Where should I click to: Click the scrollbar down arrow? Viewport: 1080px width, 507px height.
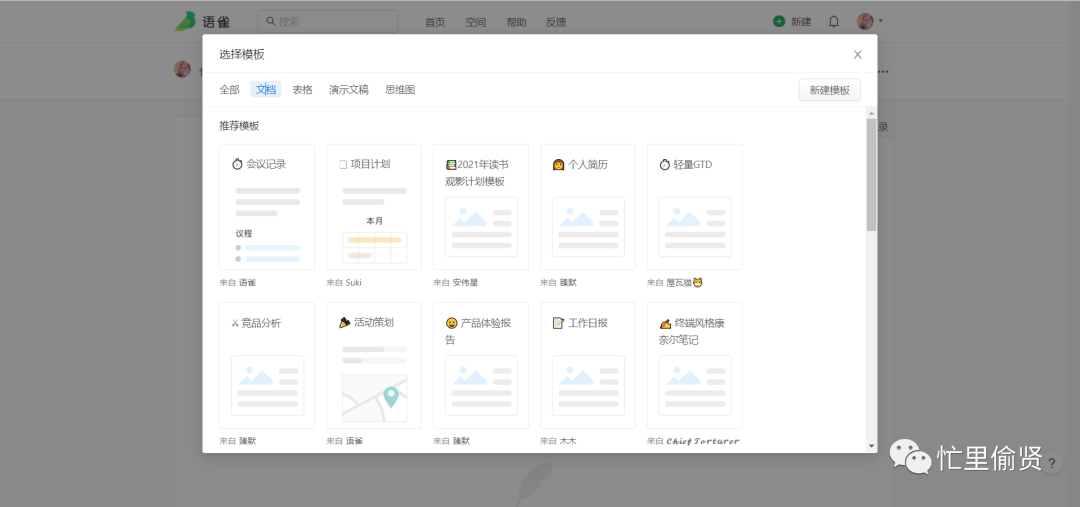tap(871, 445)
